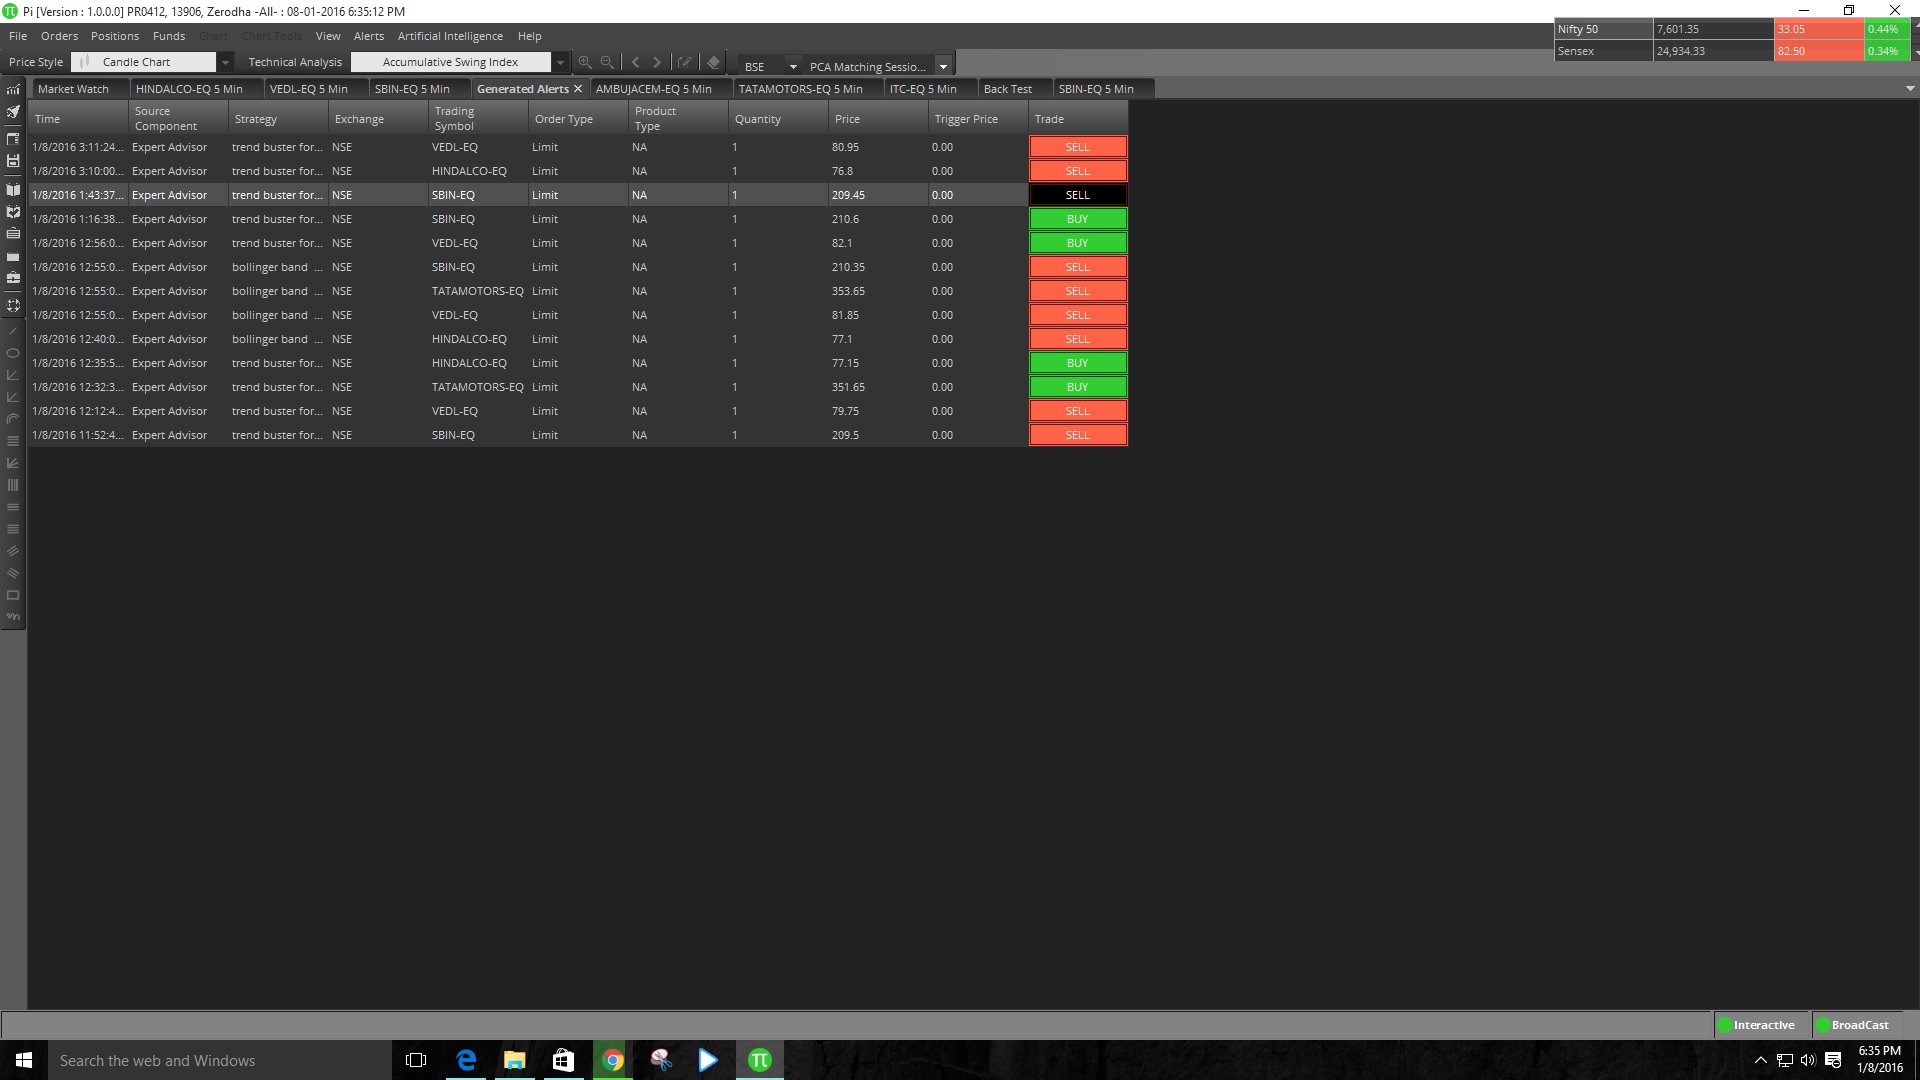Switch to the Back Test tab

(1014, 89)
